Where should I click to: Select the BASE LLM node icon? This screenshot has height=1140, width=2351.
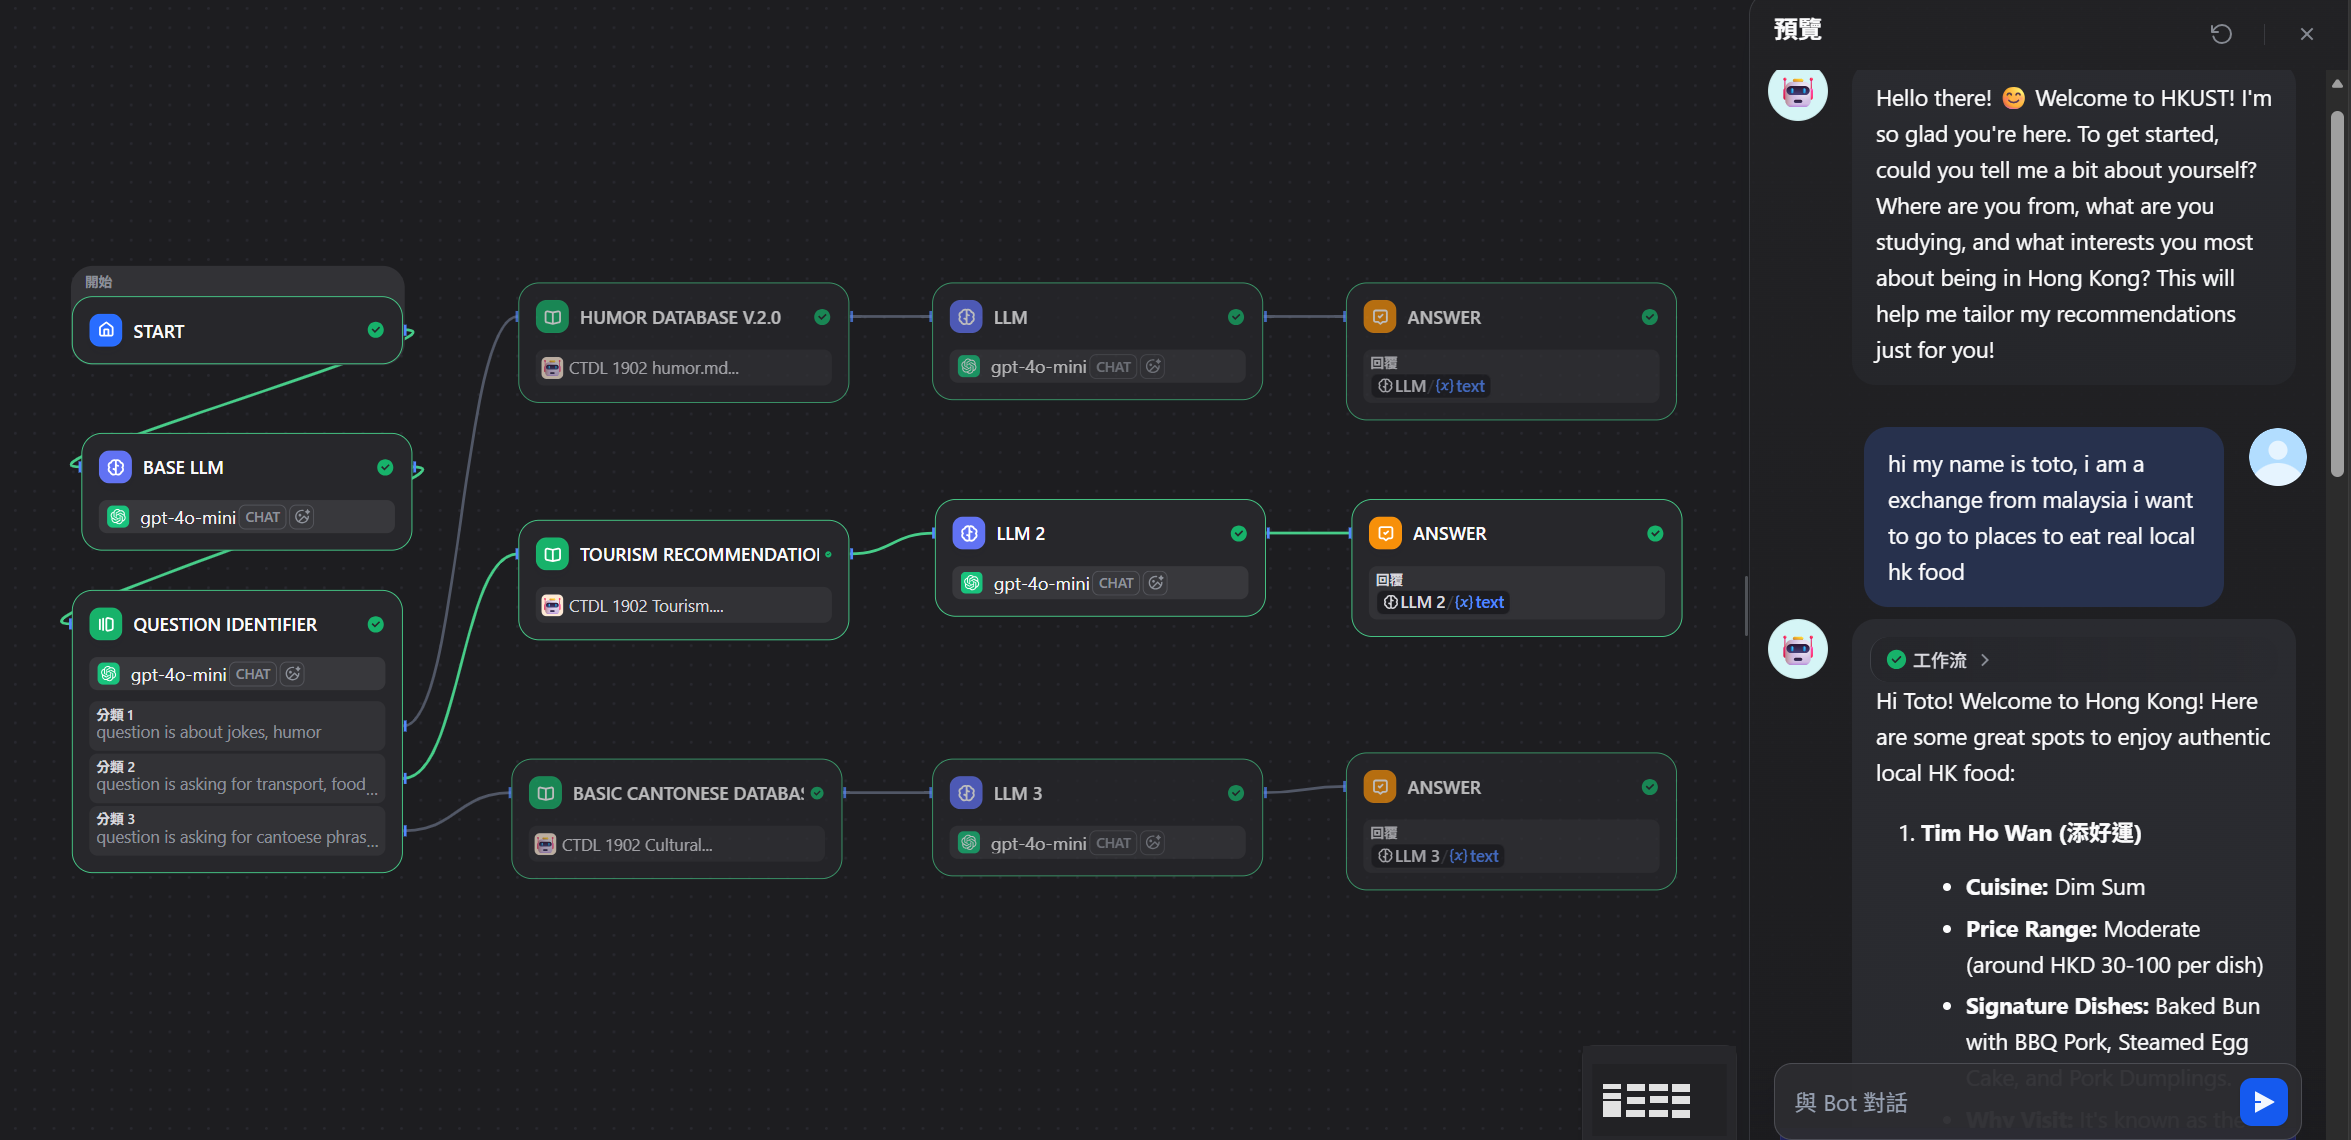click(x=116, y=467)
